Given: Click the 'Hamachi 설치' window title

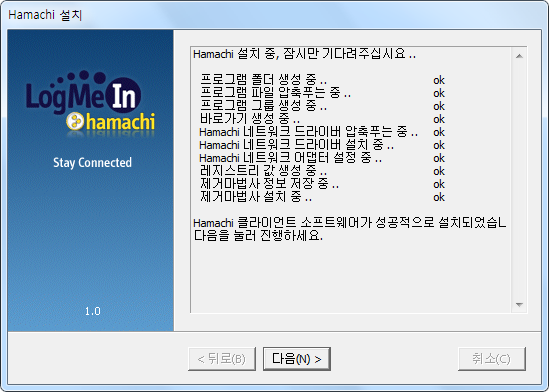Looking at the screenshot, I should click(x=45, y=15).
